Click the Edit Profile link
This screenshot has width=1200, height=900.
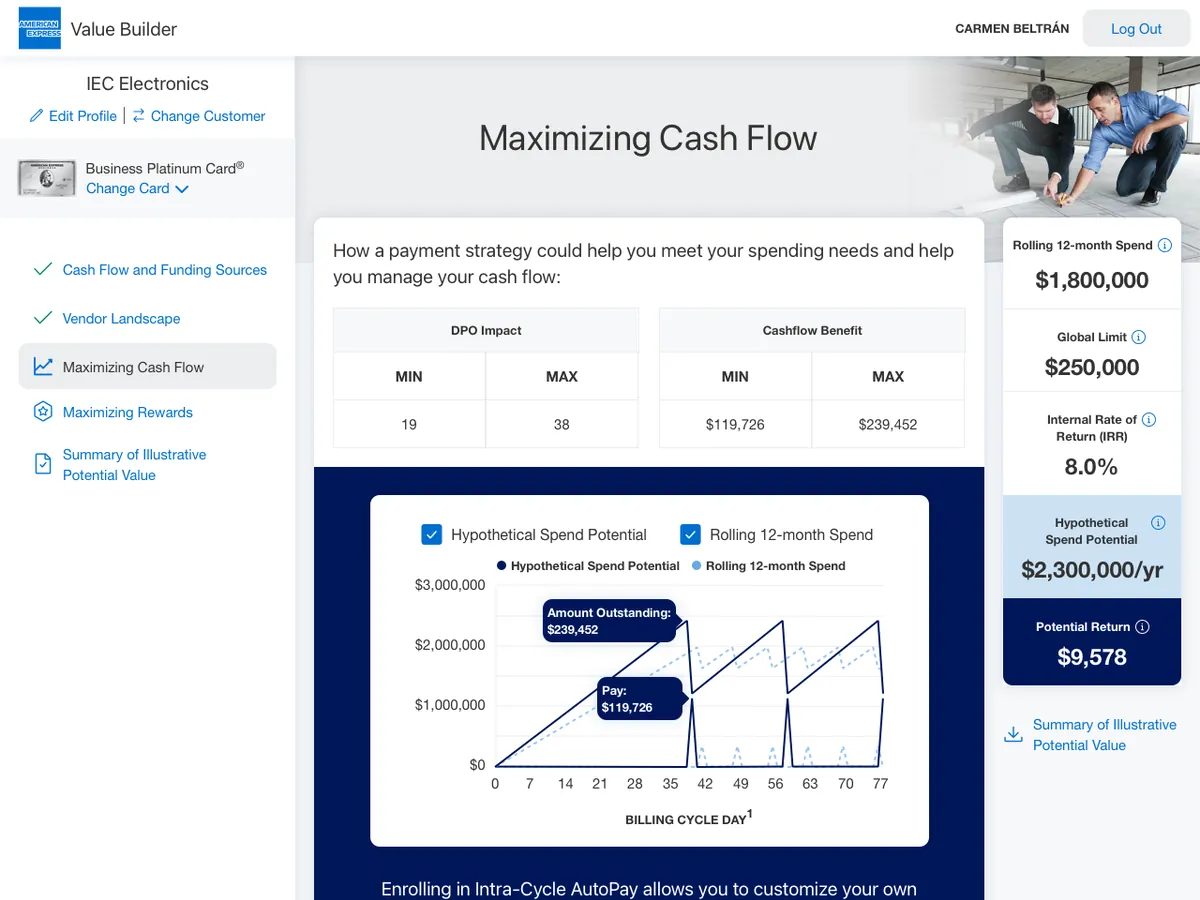(x=83, y=116)
